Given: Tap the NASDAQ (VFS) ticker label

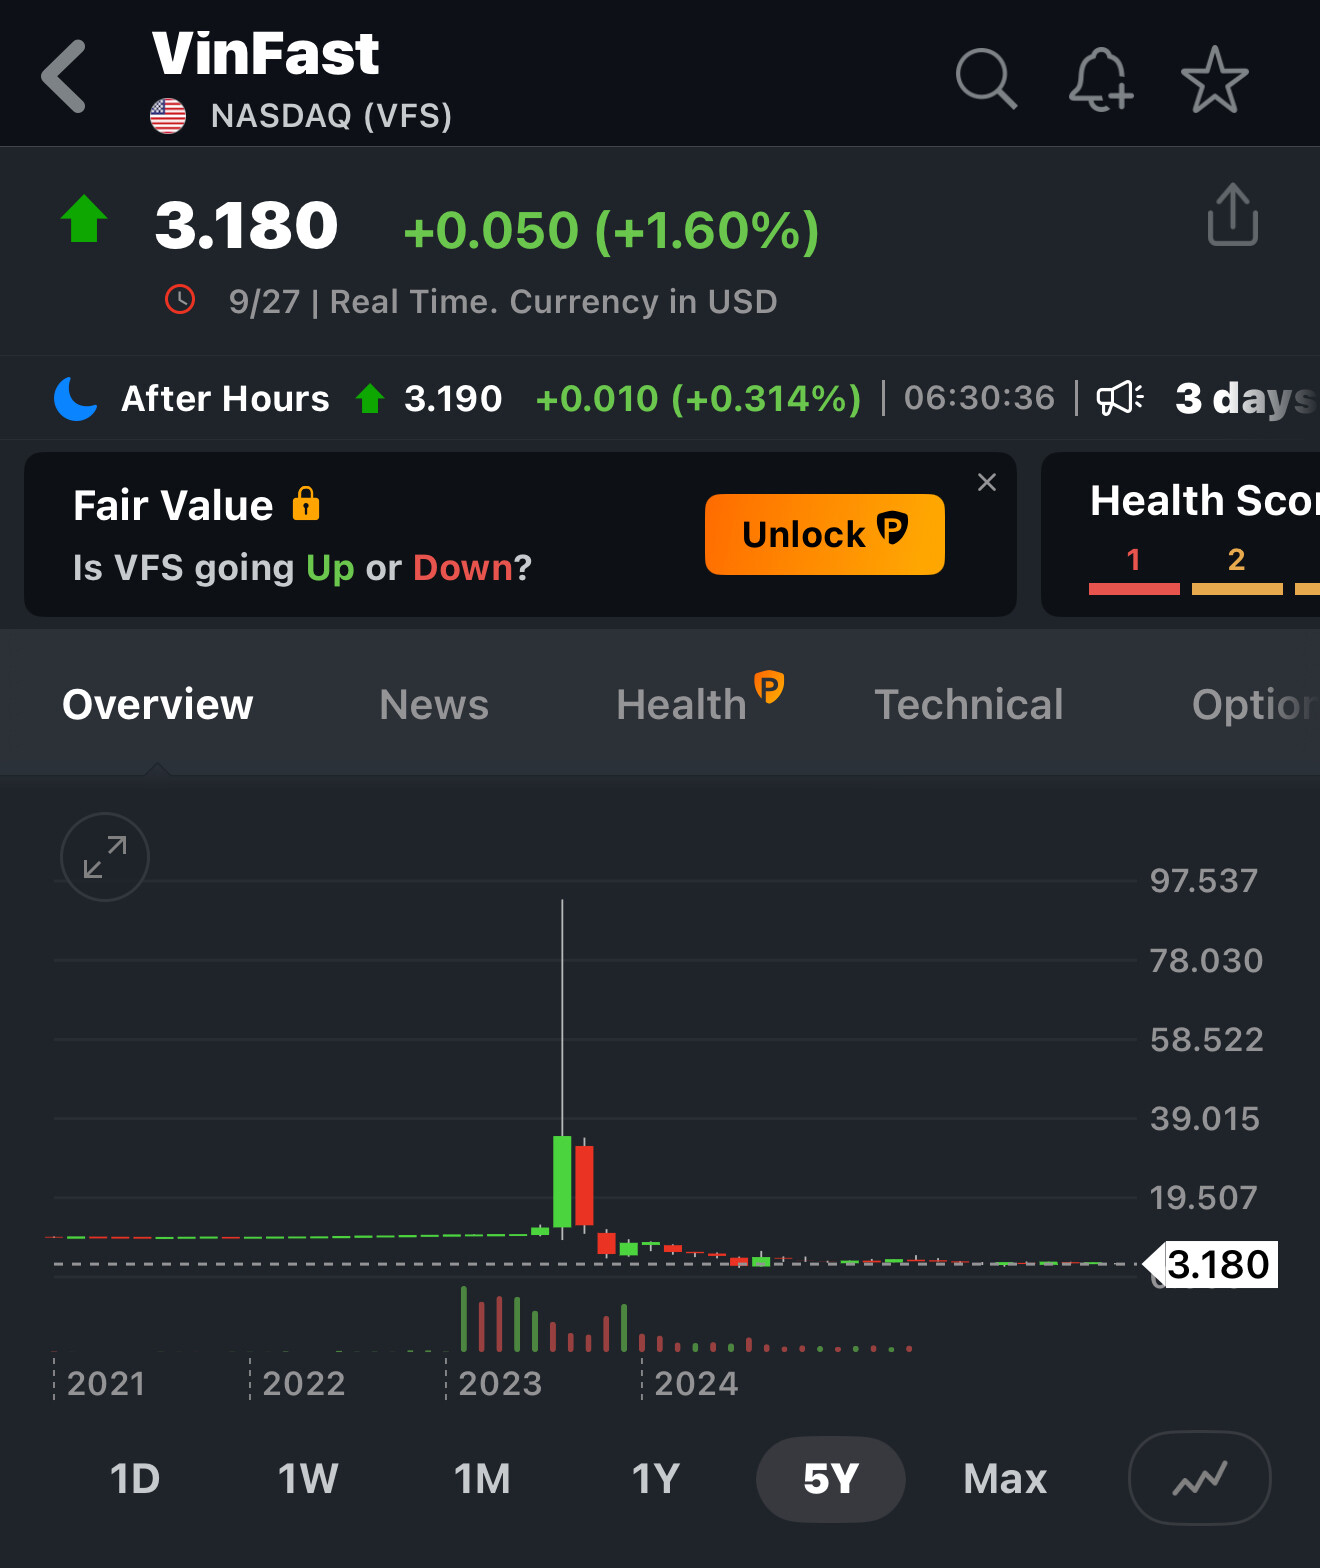Looking at the screenshot, I should click(332, 116).
